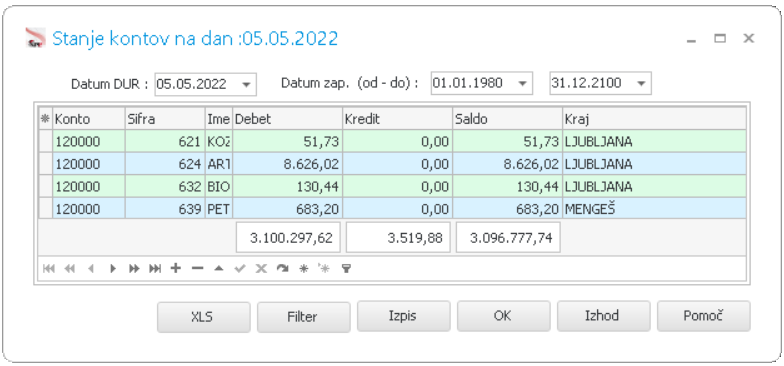
Task: Go to the previous record
Action: tap(91, 269)
